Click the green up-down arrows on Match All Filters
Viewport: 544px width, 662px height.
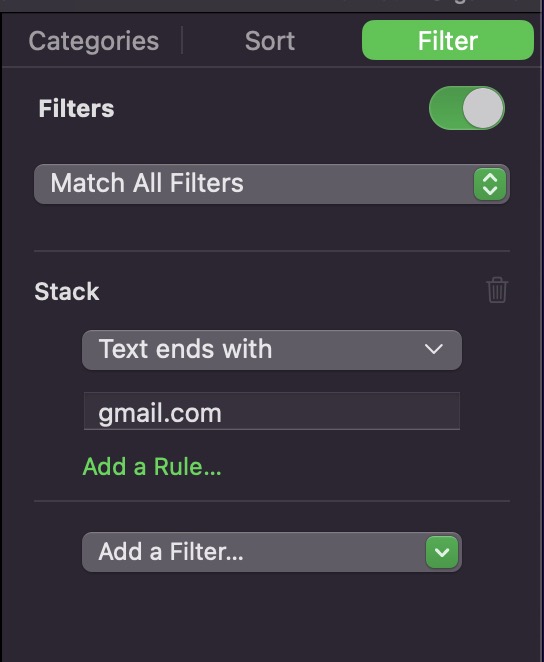(490, 184)
